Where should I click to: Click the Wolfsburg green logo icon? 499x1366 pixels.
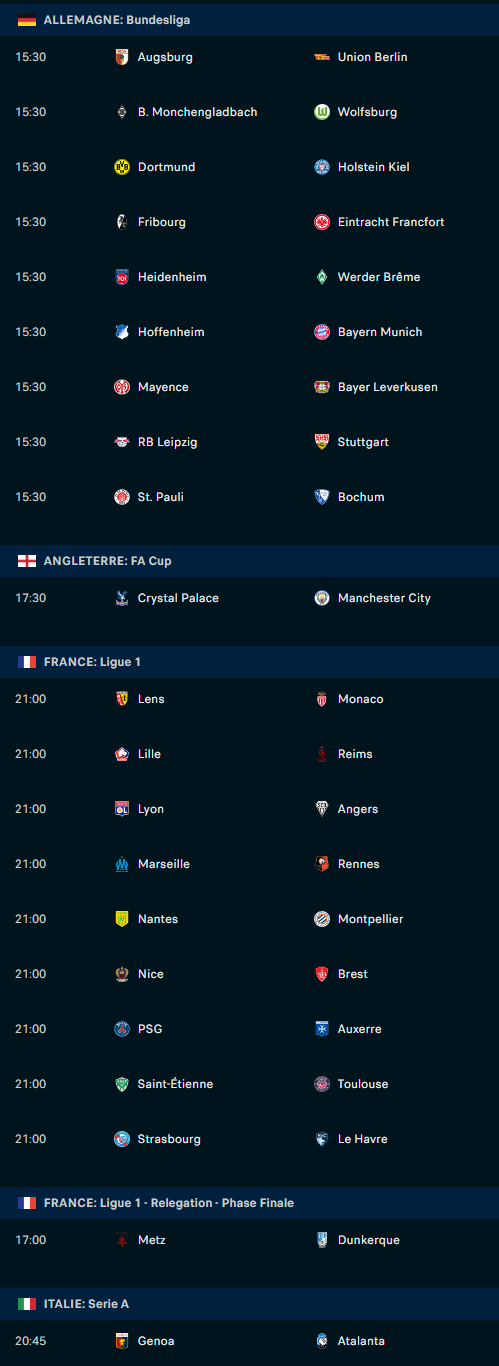[x=322, y=112]
